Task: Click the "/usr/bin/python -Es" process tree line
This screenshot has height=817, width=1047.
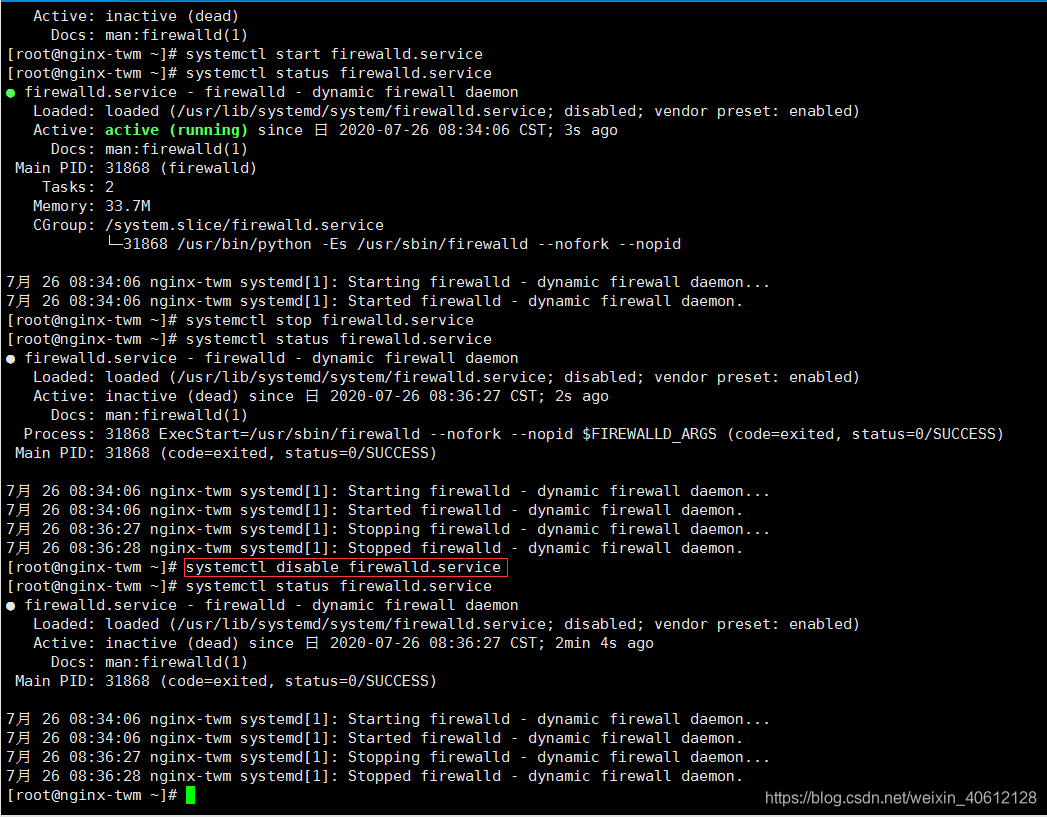Action: (x=394, y=244)
